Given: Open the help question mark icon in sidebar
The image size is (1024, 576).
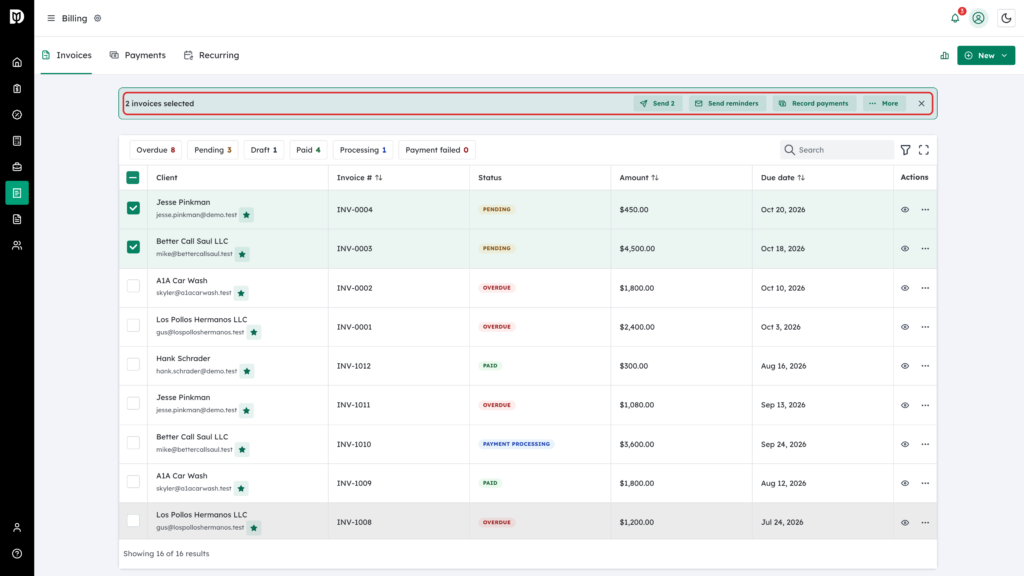Looking at the screenshot, I should 17,554.
